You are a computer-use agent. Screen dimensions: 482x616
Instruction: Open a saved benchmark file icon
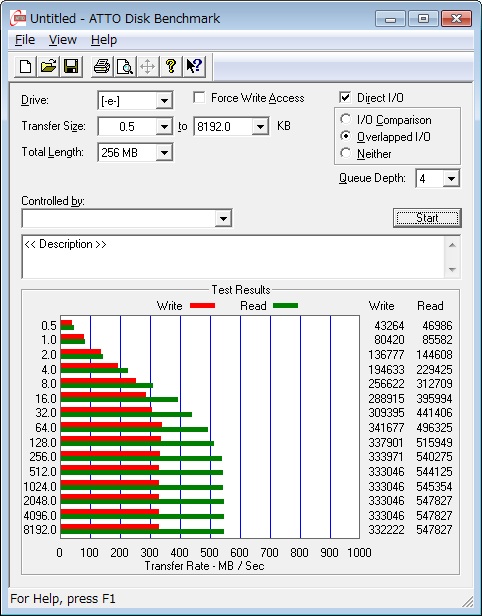tap(48, 66)
